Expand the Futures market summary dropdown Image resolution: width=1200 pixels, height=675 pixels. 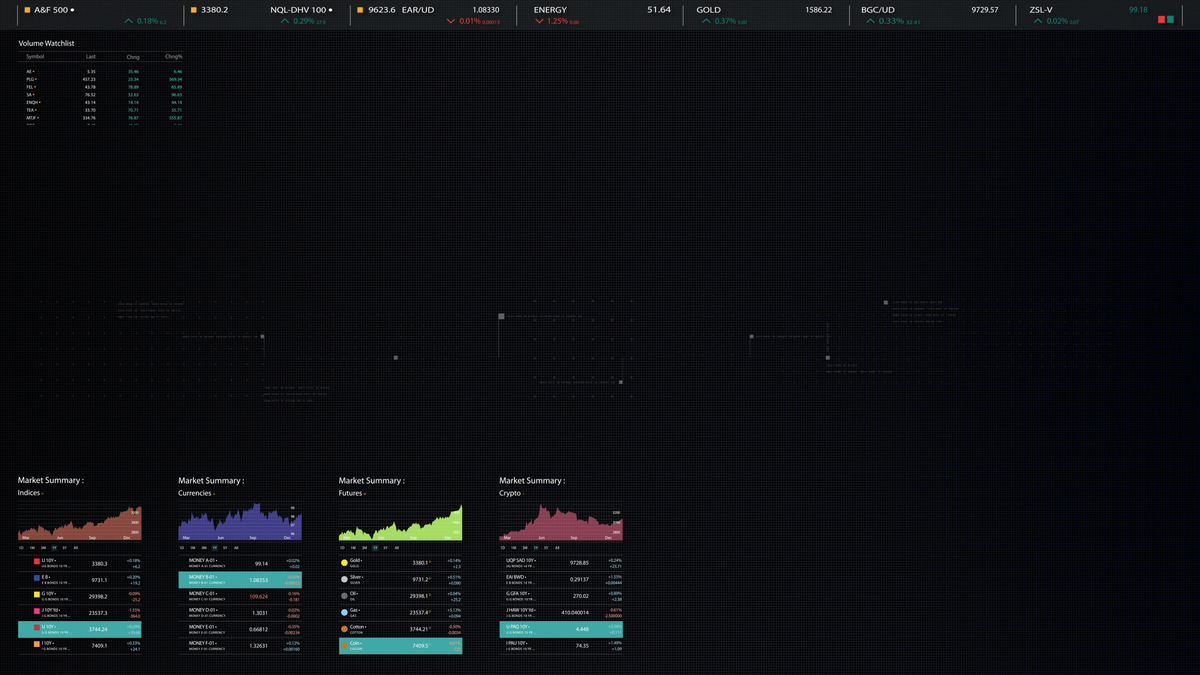(x=365, y=494)
